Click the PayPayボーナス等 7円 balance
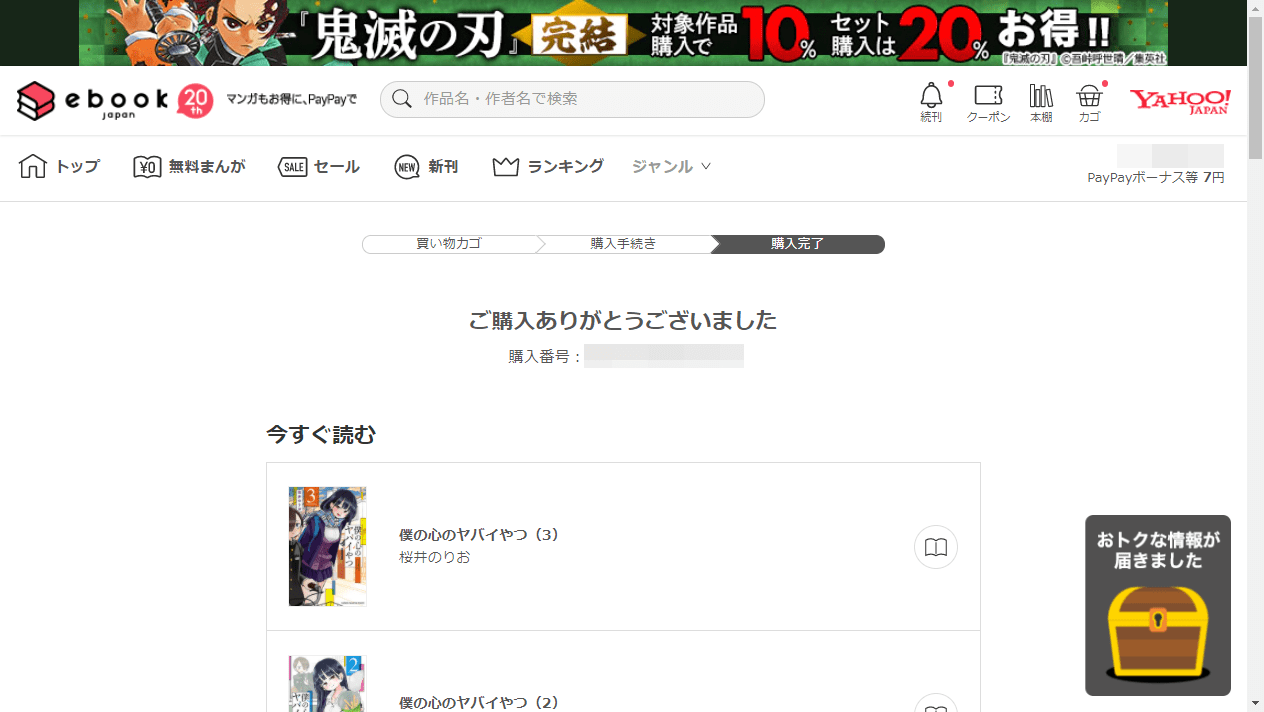Screen dimensions: 1264x712 click(x=1156, y=178)
